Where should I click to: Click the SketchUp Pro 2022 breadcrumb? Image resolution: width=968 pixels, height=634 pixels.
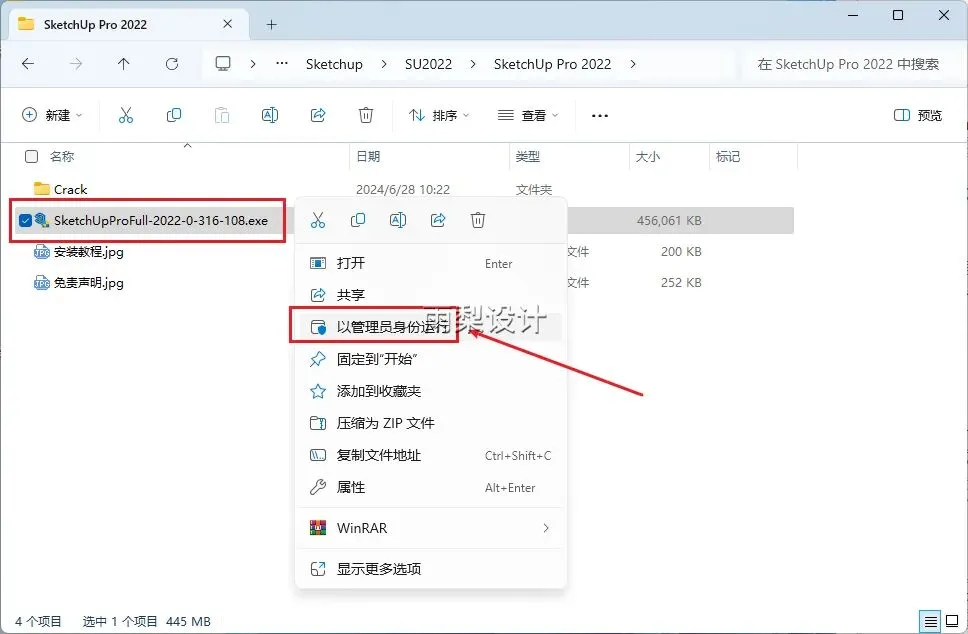[553, 64]
